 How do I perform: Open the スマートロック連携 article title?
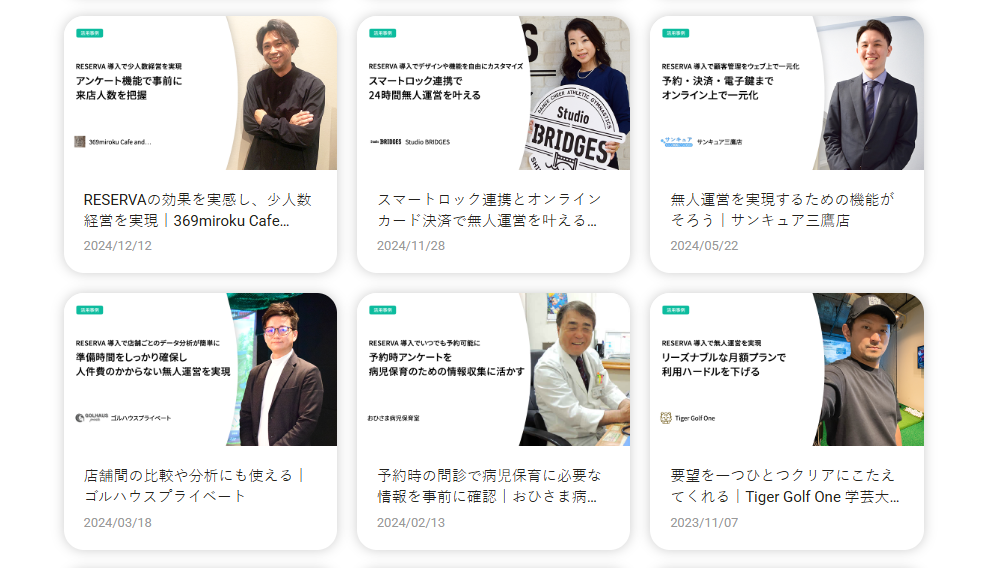coord(489,210)
